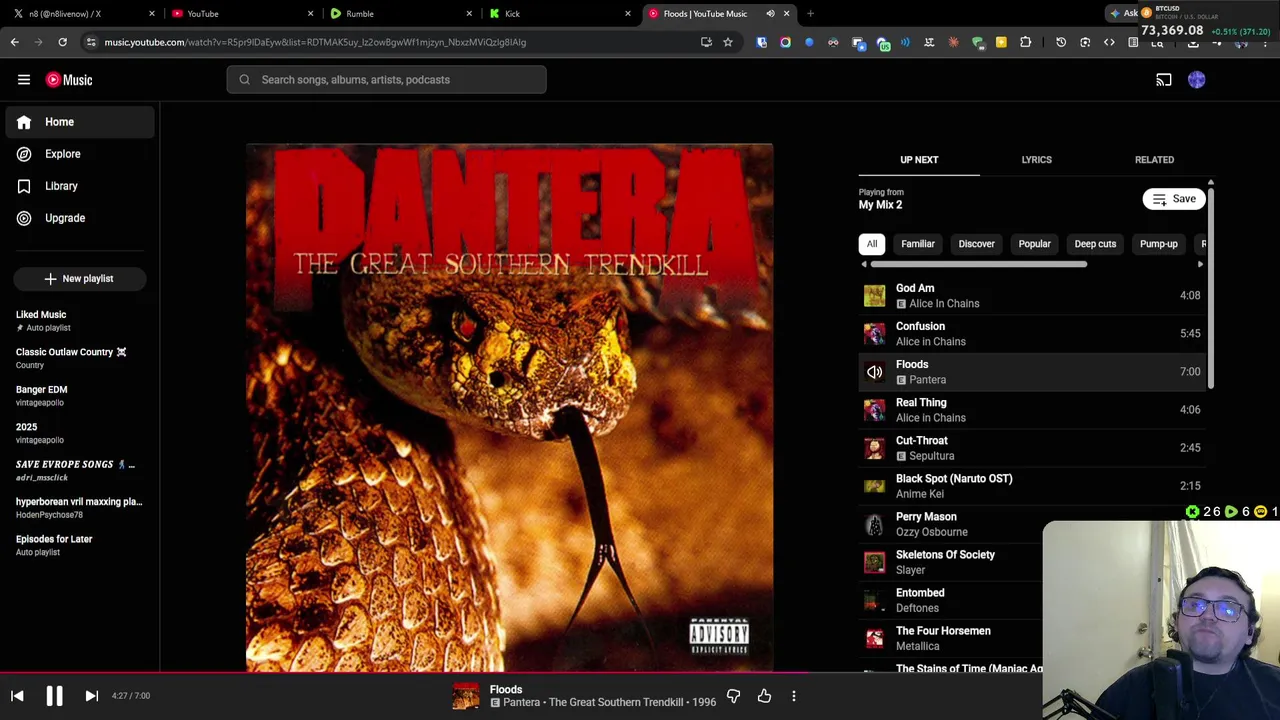View site information icon in address bar
The height and width of the screenshot is (720, 1280).
click(x=91, y=42)
